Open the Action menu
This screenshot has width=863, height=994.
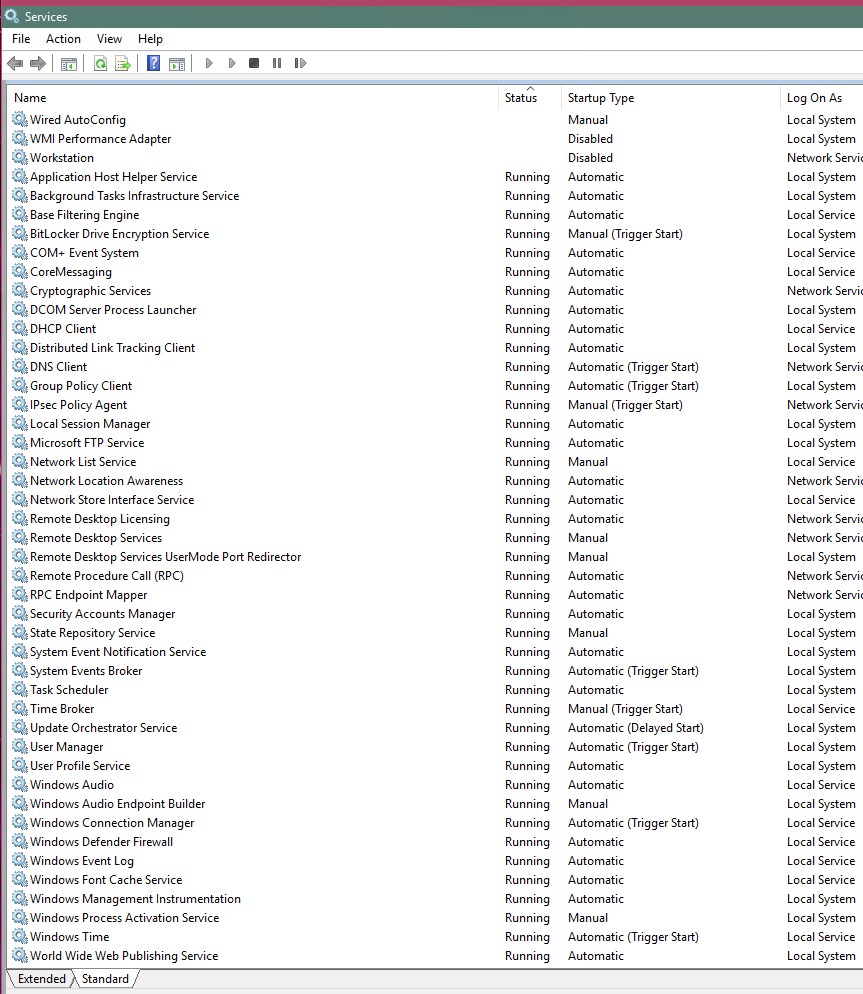[62, 38]
